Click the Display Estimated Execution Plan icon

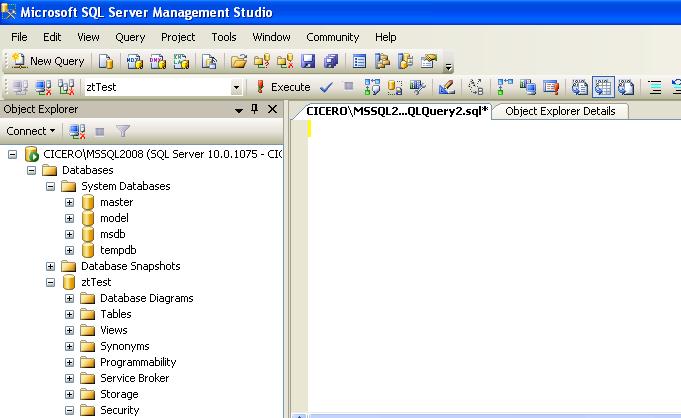pyautogui.click(x=372, y=87)
